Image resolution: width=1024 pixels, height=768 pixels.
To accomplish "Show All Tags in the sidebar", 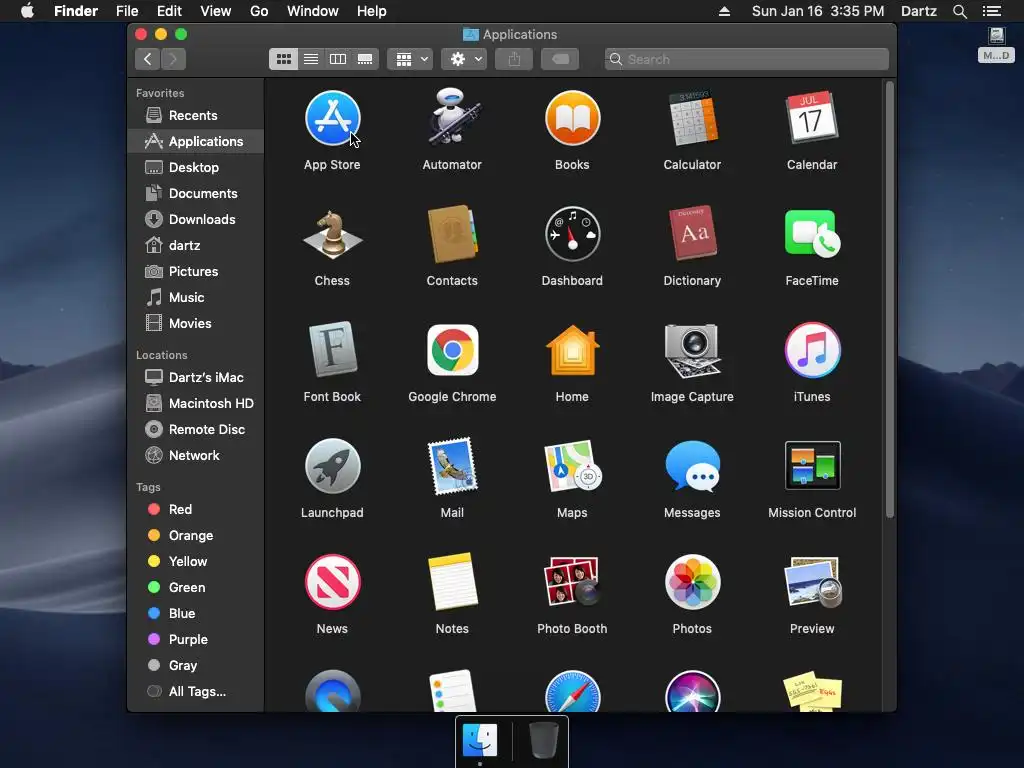I will point(196,692).
